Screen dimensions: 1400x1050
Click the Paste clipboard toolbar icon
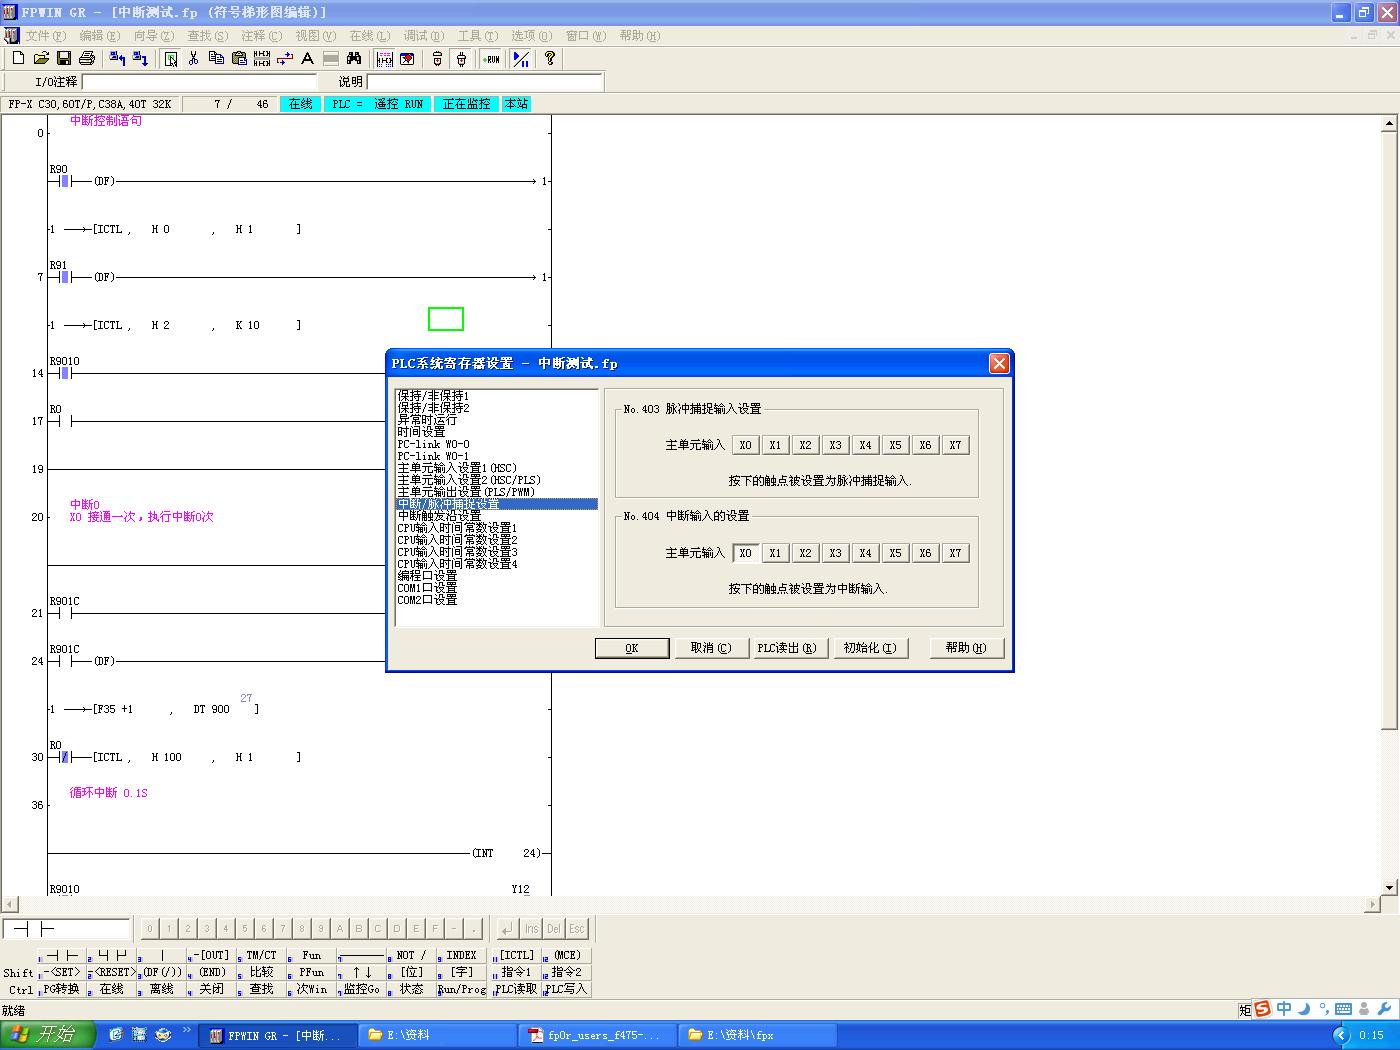pos(239,59)
